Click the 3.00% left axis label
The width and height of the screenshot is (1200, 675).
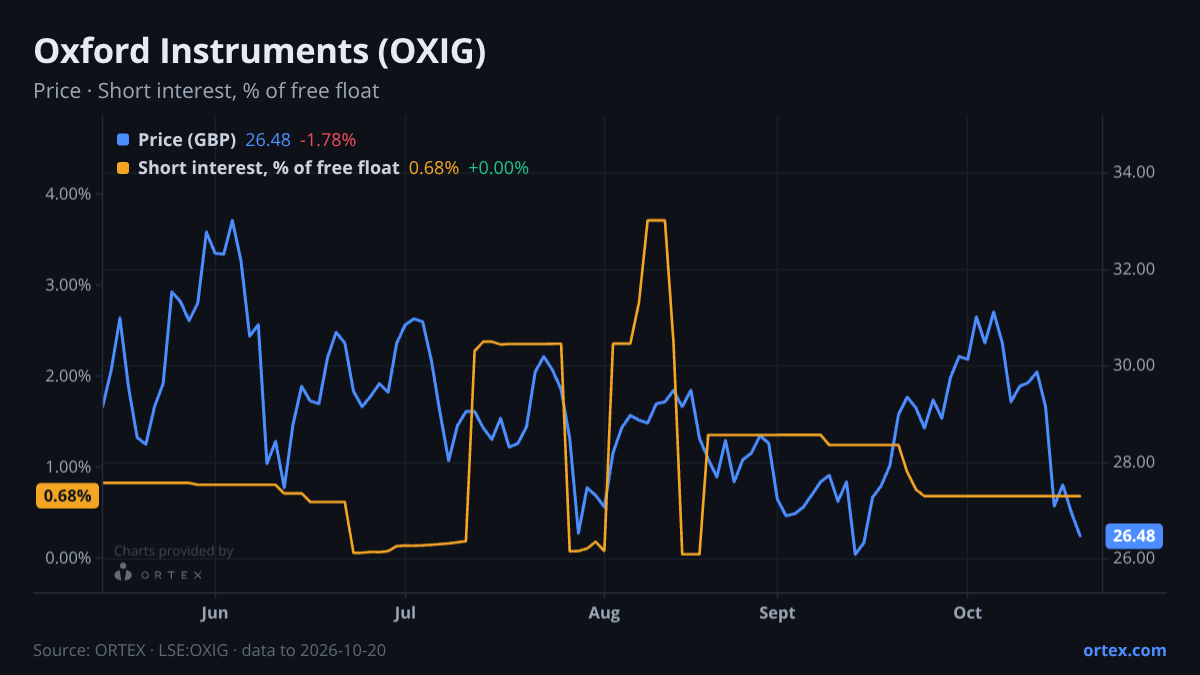click(x=67, y=285)
